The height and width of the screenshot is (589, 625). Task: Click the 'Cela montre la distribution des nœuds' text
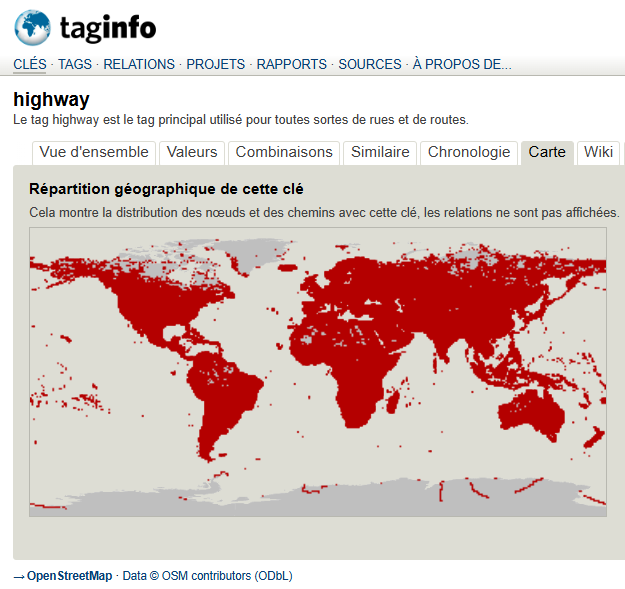click(324, 212)
